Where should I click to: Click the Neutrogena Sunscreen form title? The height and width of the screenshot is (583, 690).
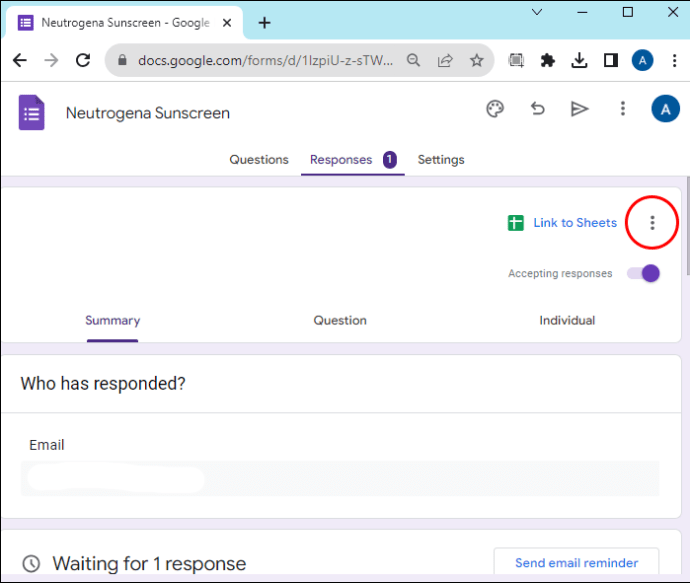[x=148, y=113]
